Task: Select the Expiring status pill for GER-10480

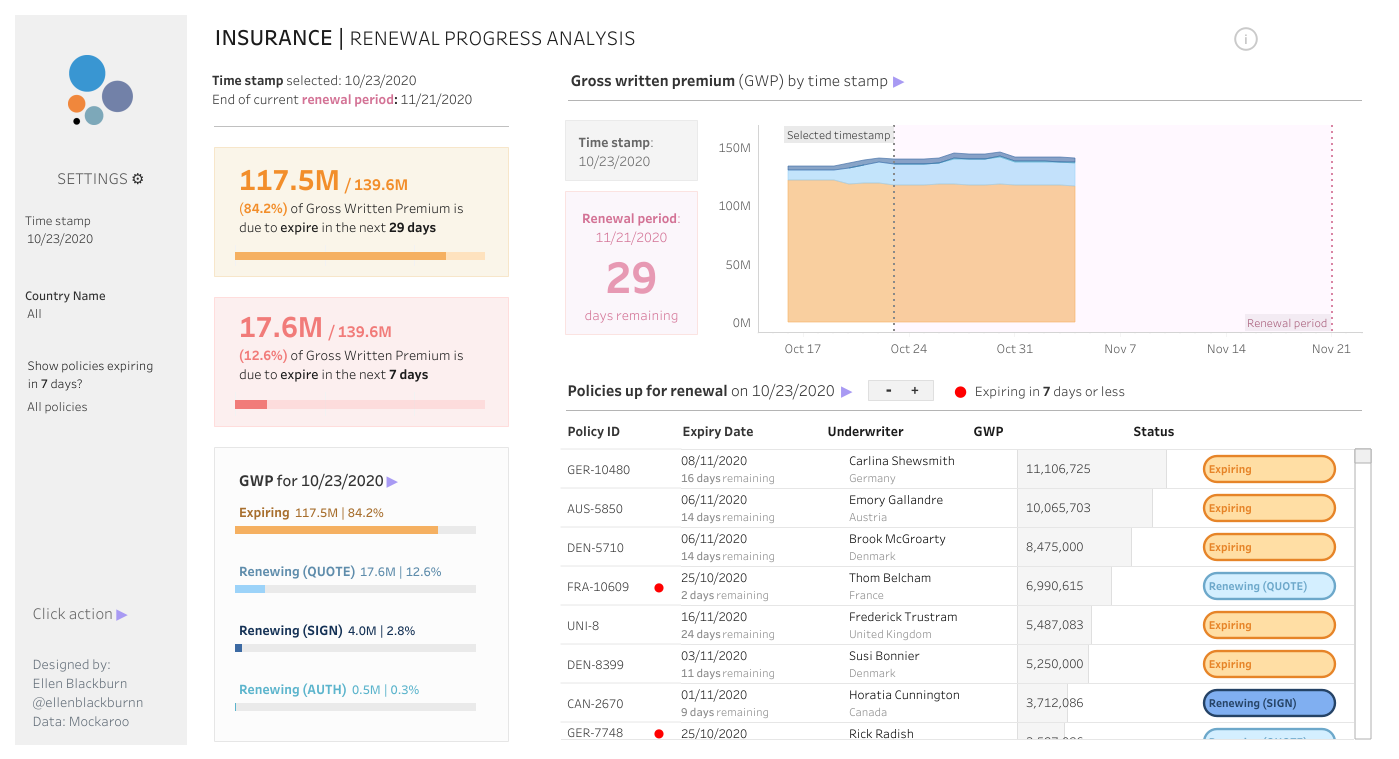Action: (x=1269, y=469)
